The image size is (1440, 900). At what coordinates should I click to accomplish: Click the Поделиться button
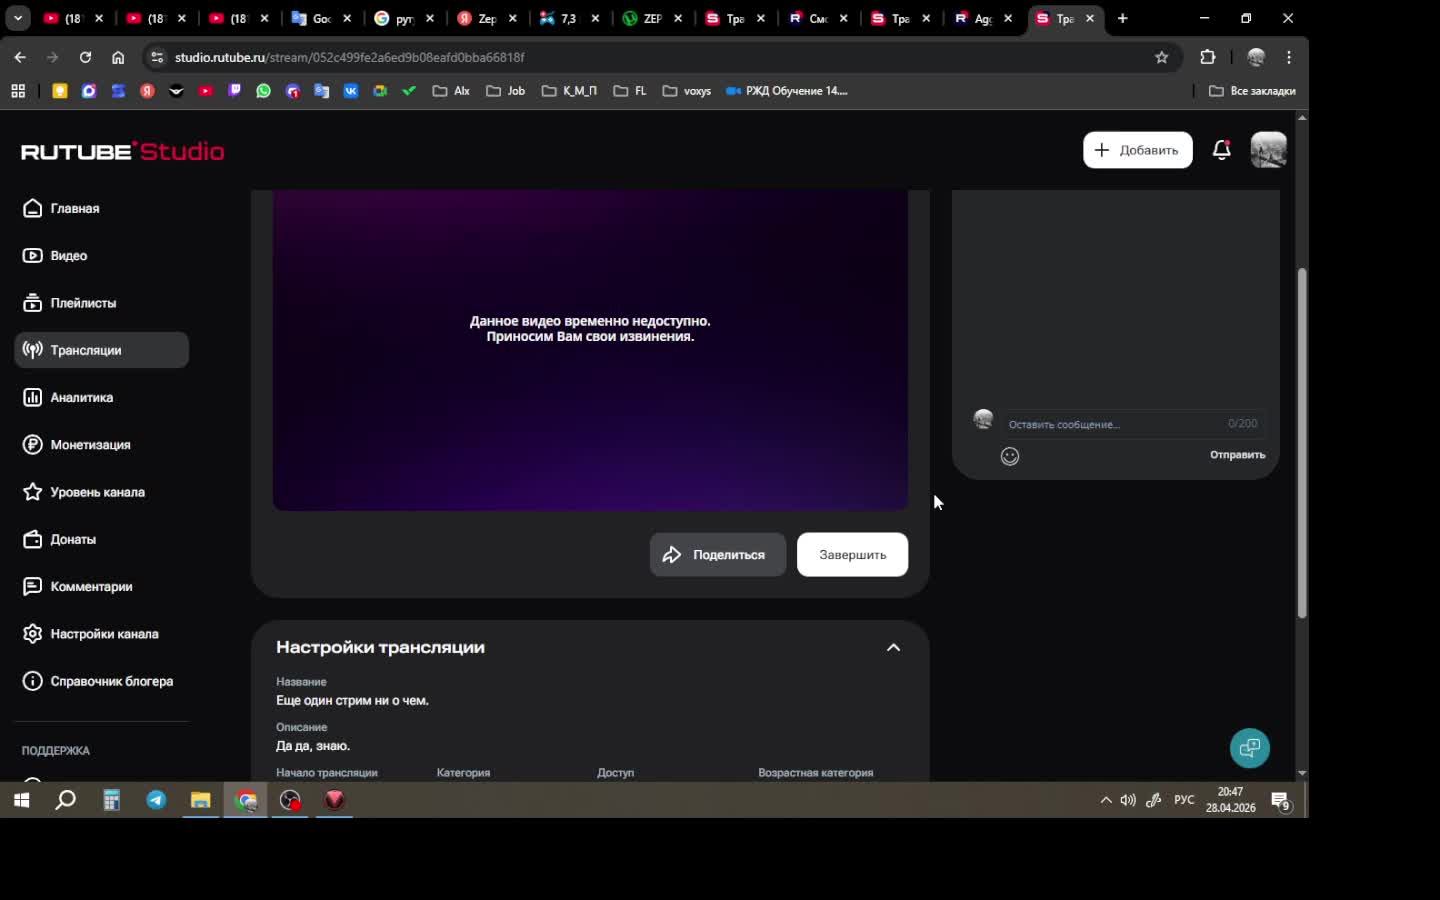(718, 555)
